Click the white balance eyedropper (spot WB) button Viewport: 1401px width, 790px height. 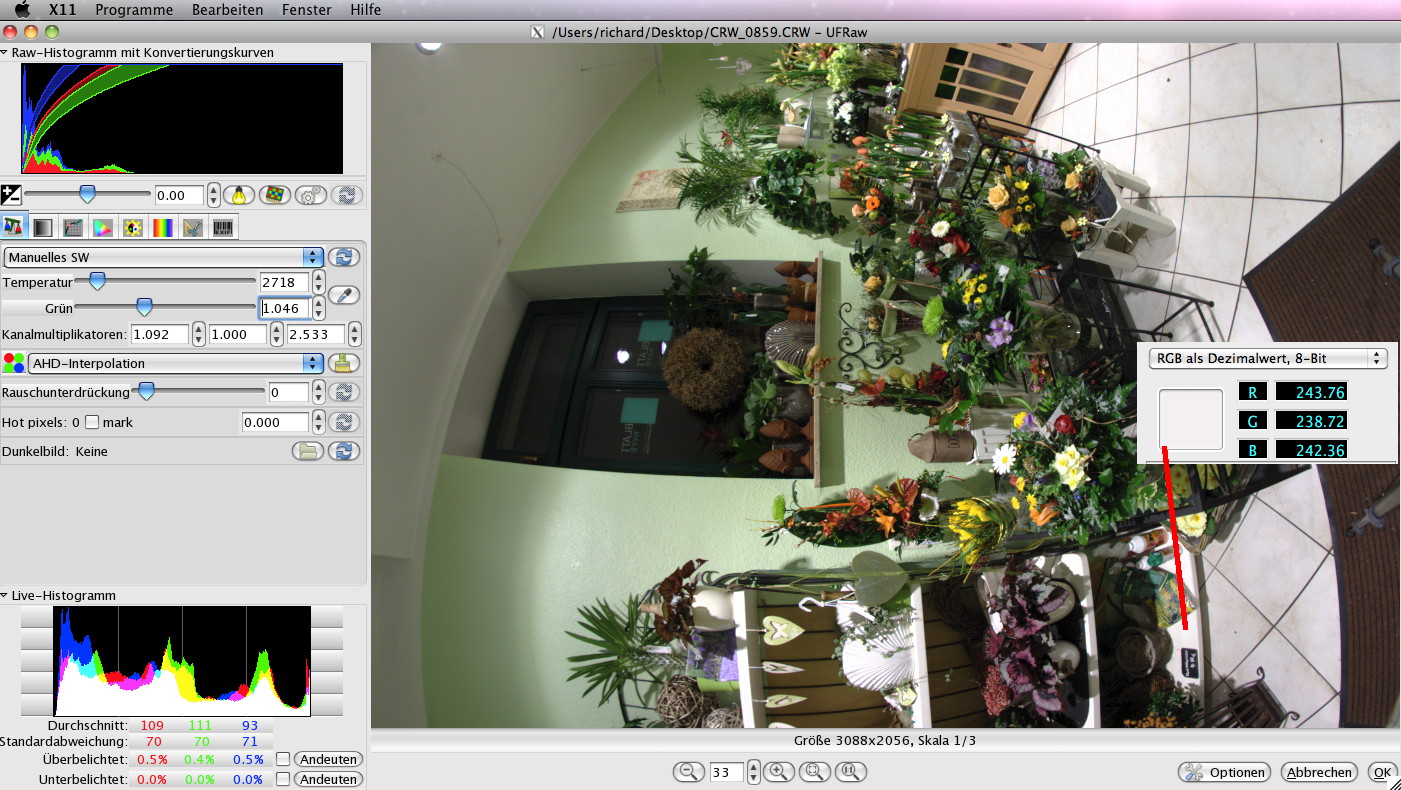[x=344, y=295]
